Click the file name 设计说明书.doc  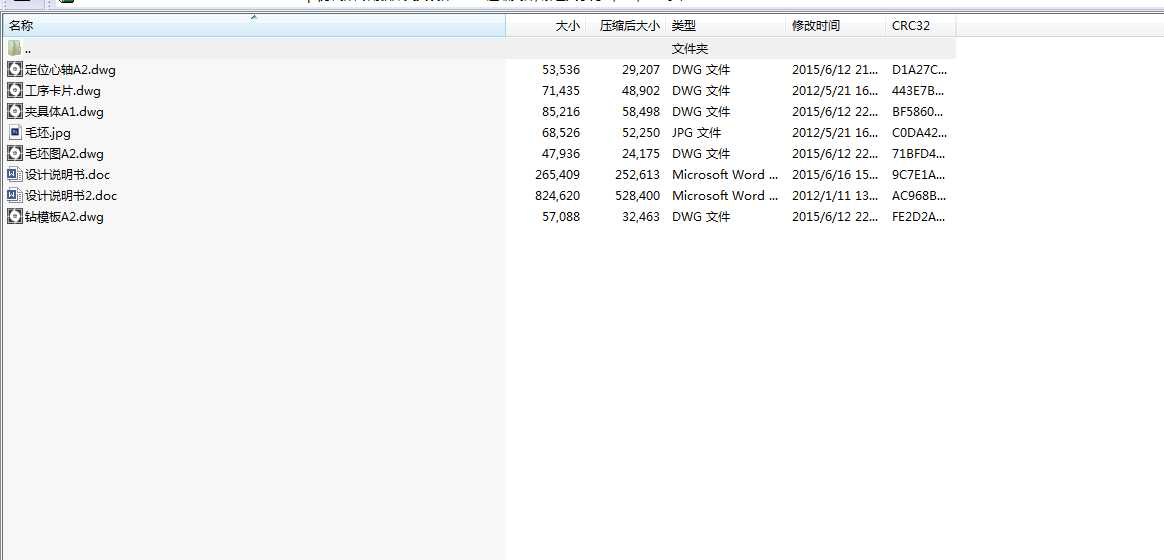(68, 175)
